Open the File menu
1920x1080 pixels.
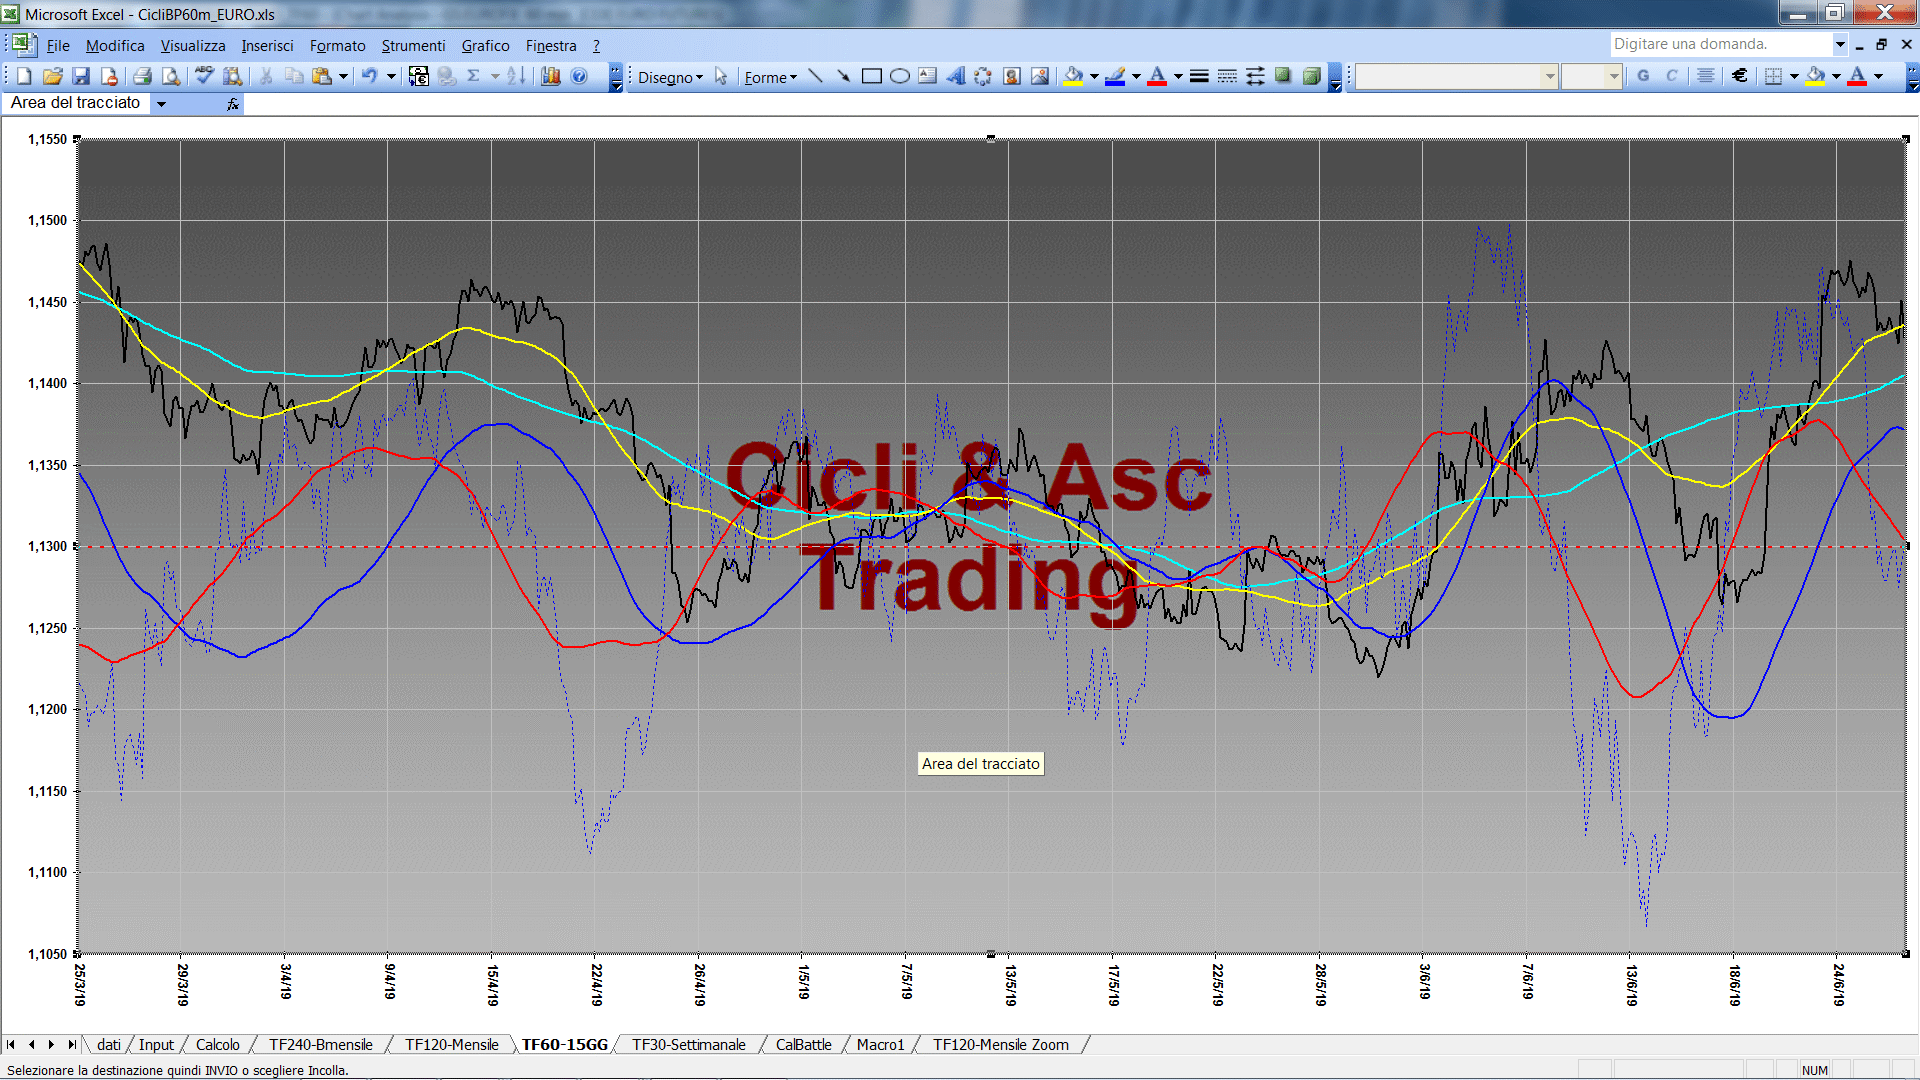coord(58,45)
